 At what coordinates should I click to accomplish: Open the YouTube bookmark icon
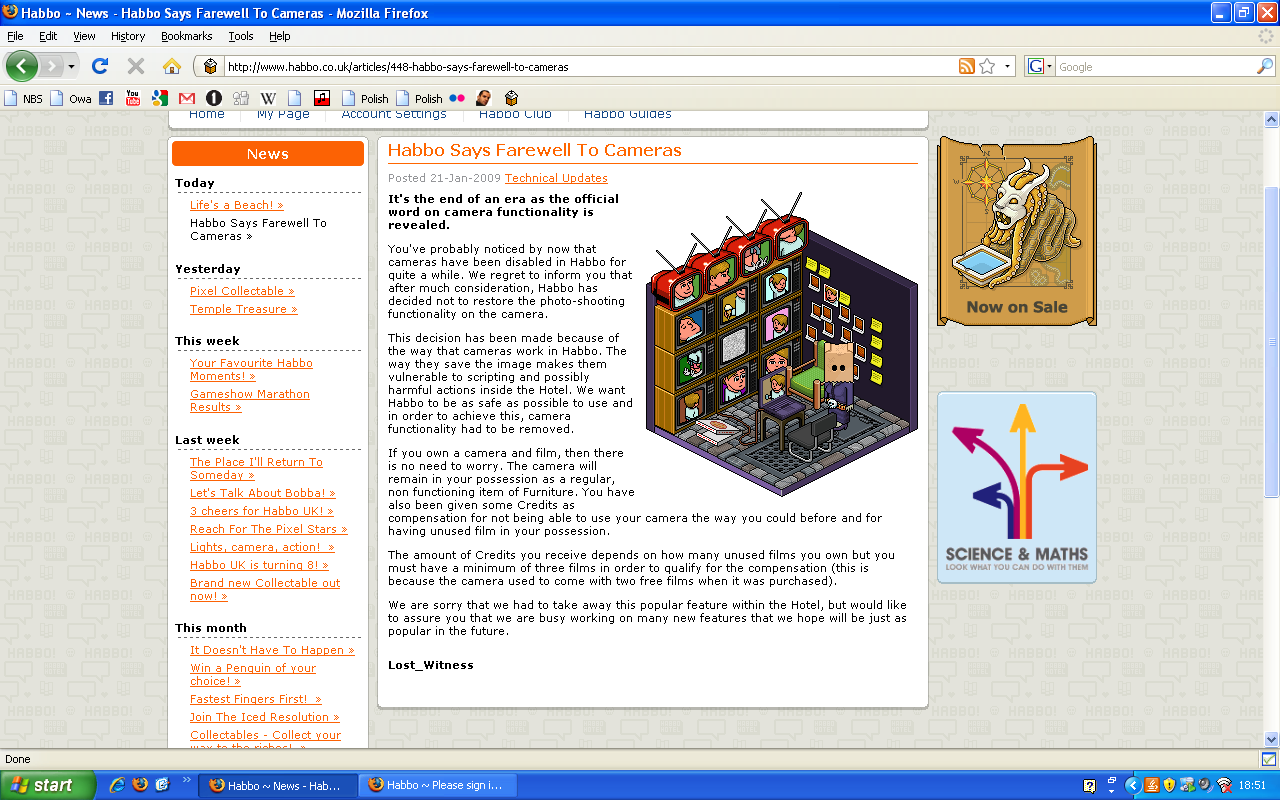tap(132, 98)
